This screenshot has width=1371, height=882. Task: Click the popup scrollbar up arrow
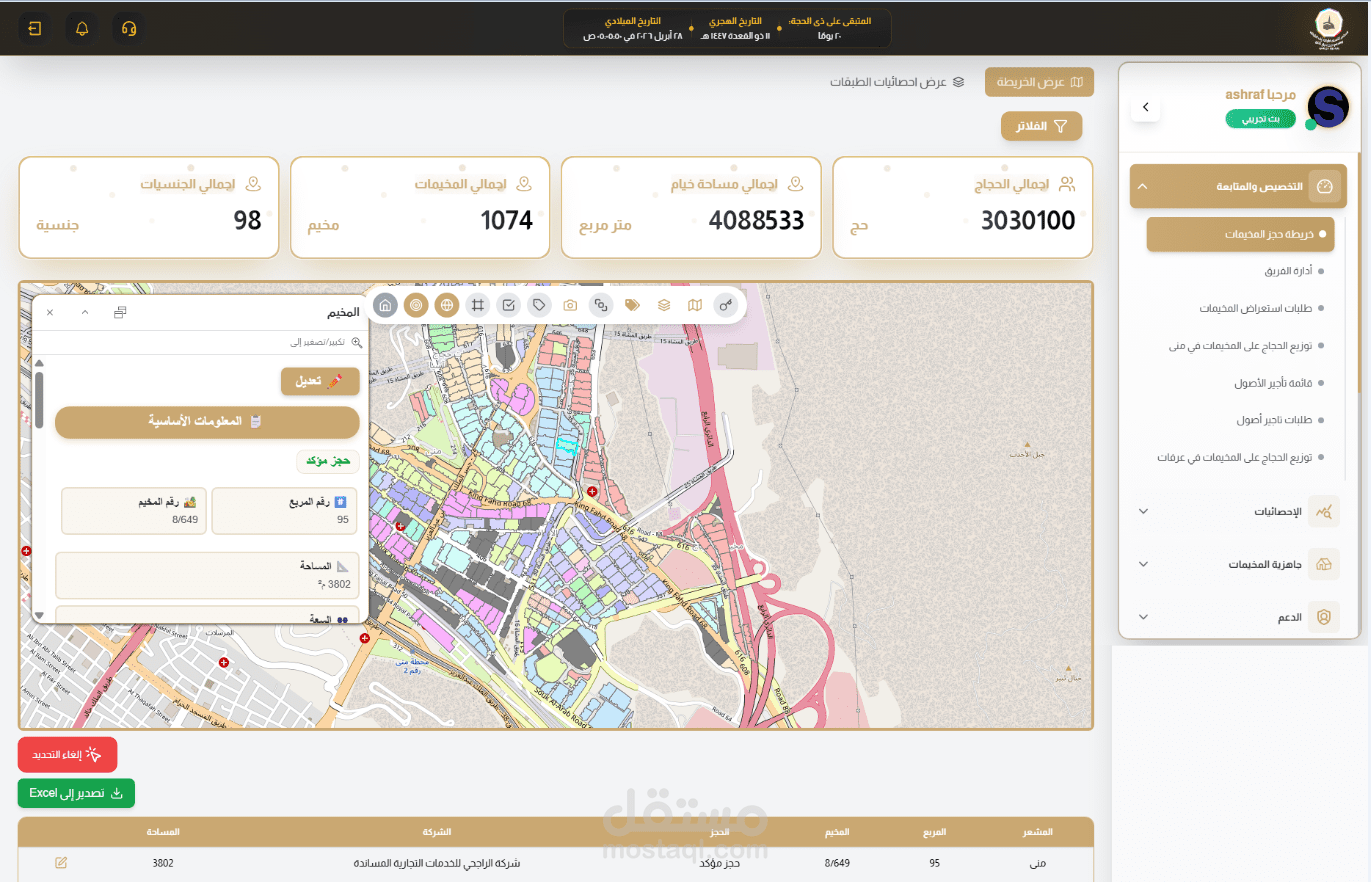pos(39,365)
